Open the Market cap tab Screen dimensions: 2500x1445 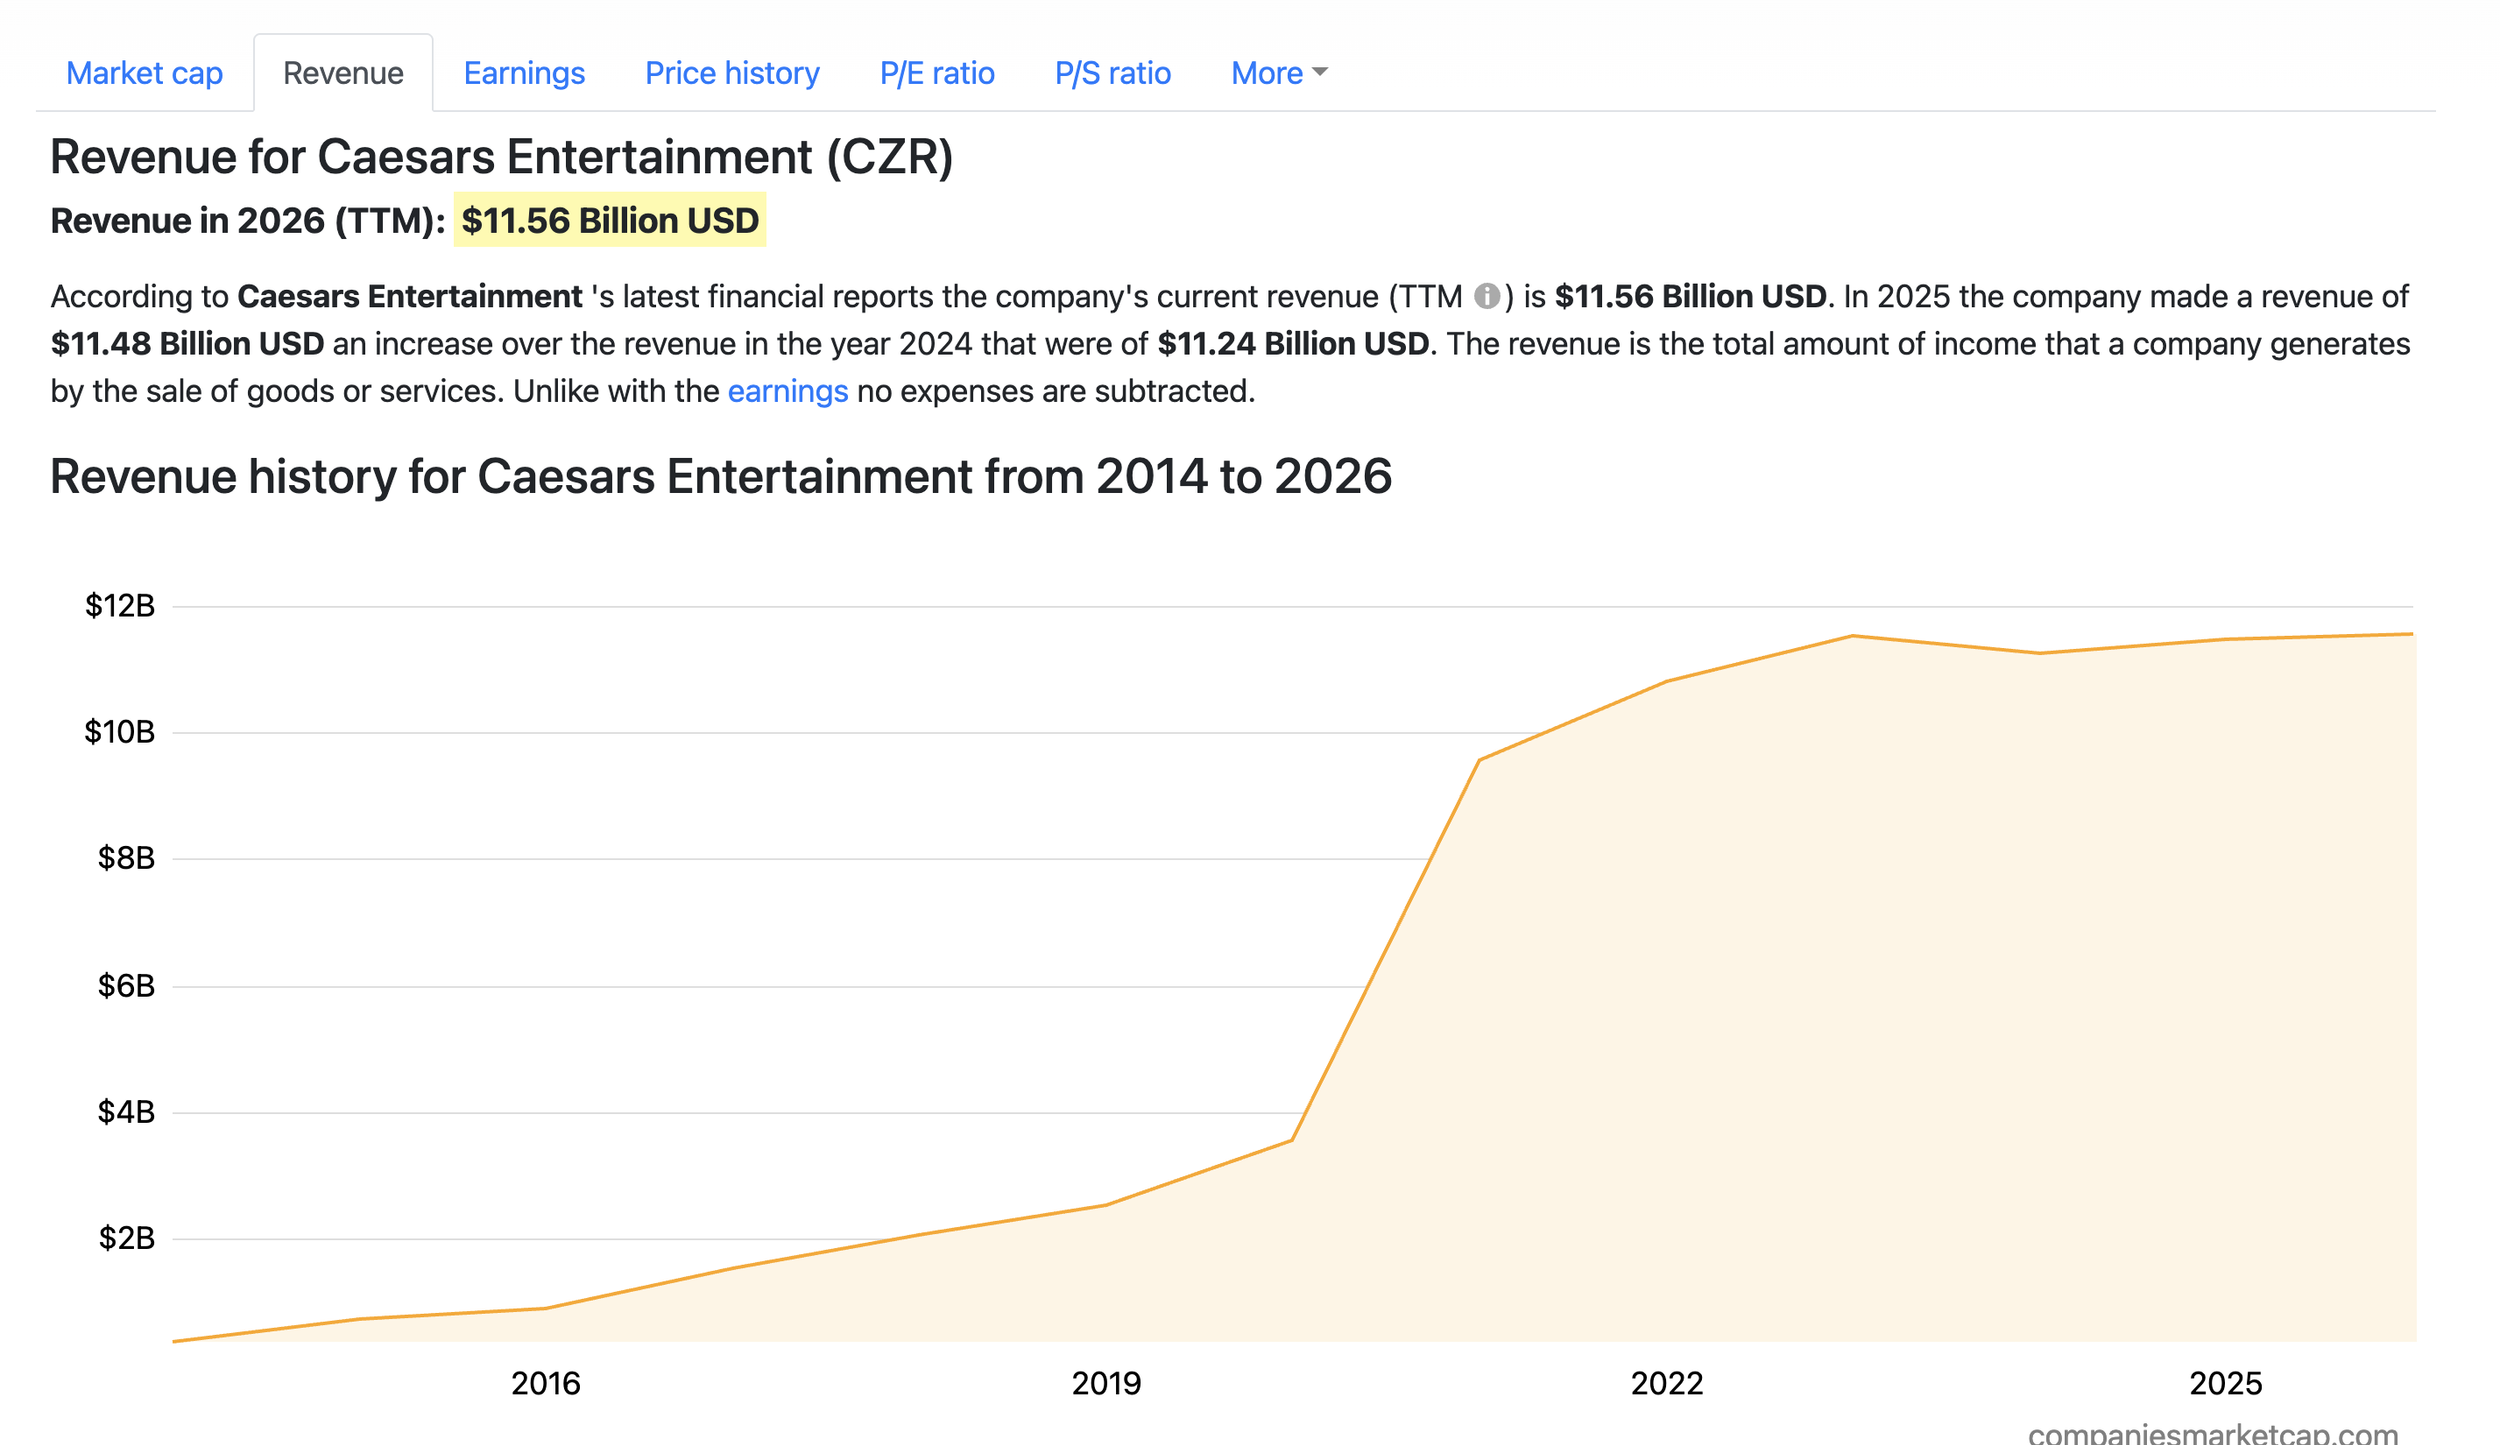(x=144, y=73)
